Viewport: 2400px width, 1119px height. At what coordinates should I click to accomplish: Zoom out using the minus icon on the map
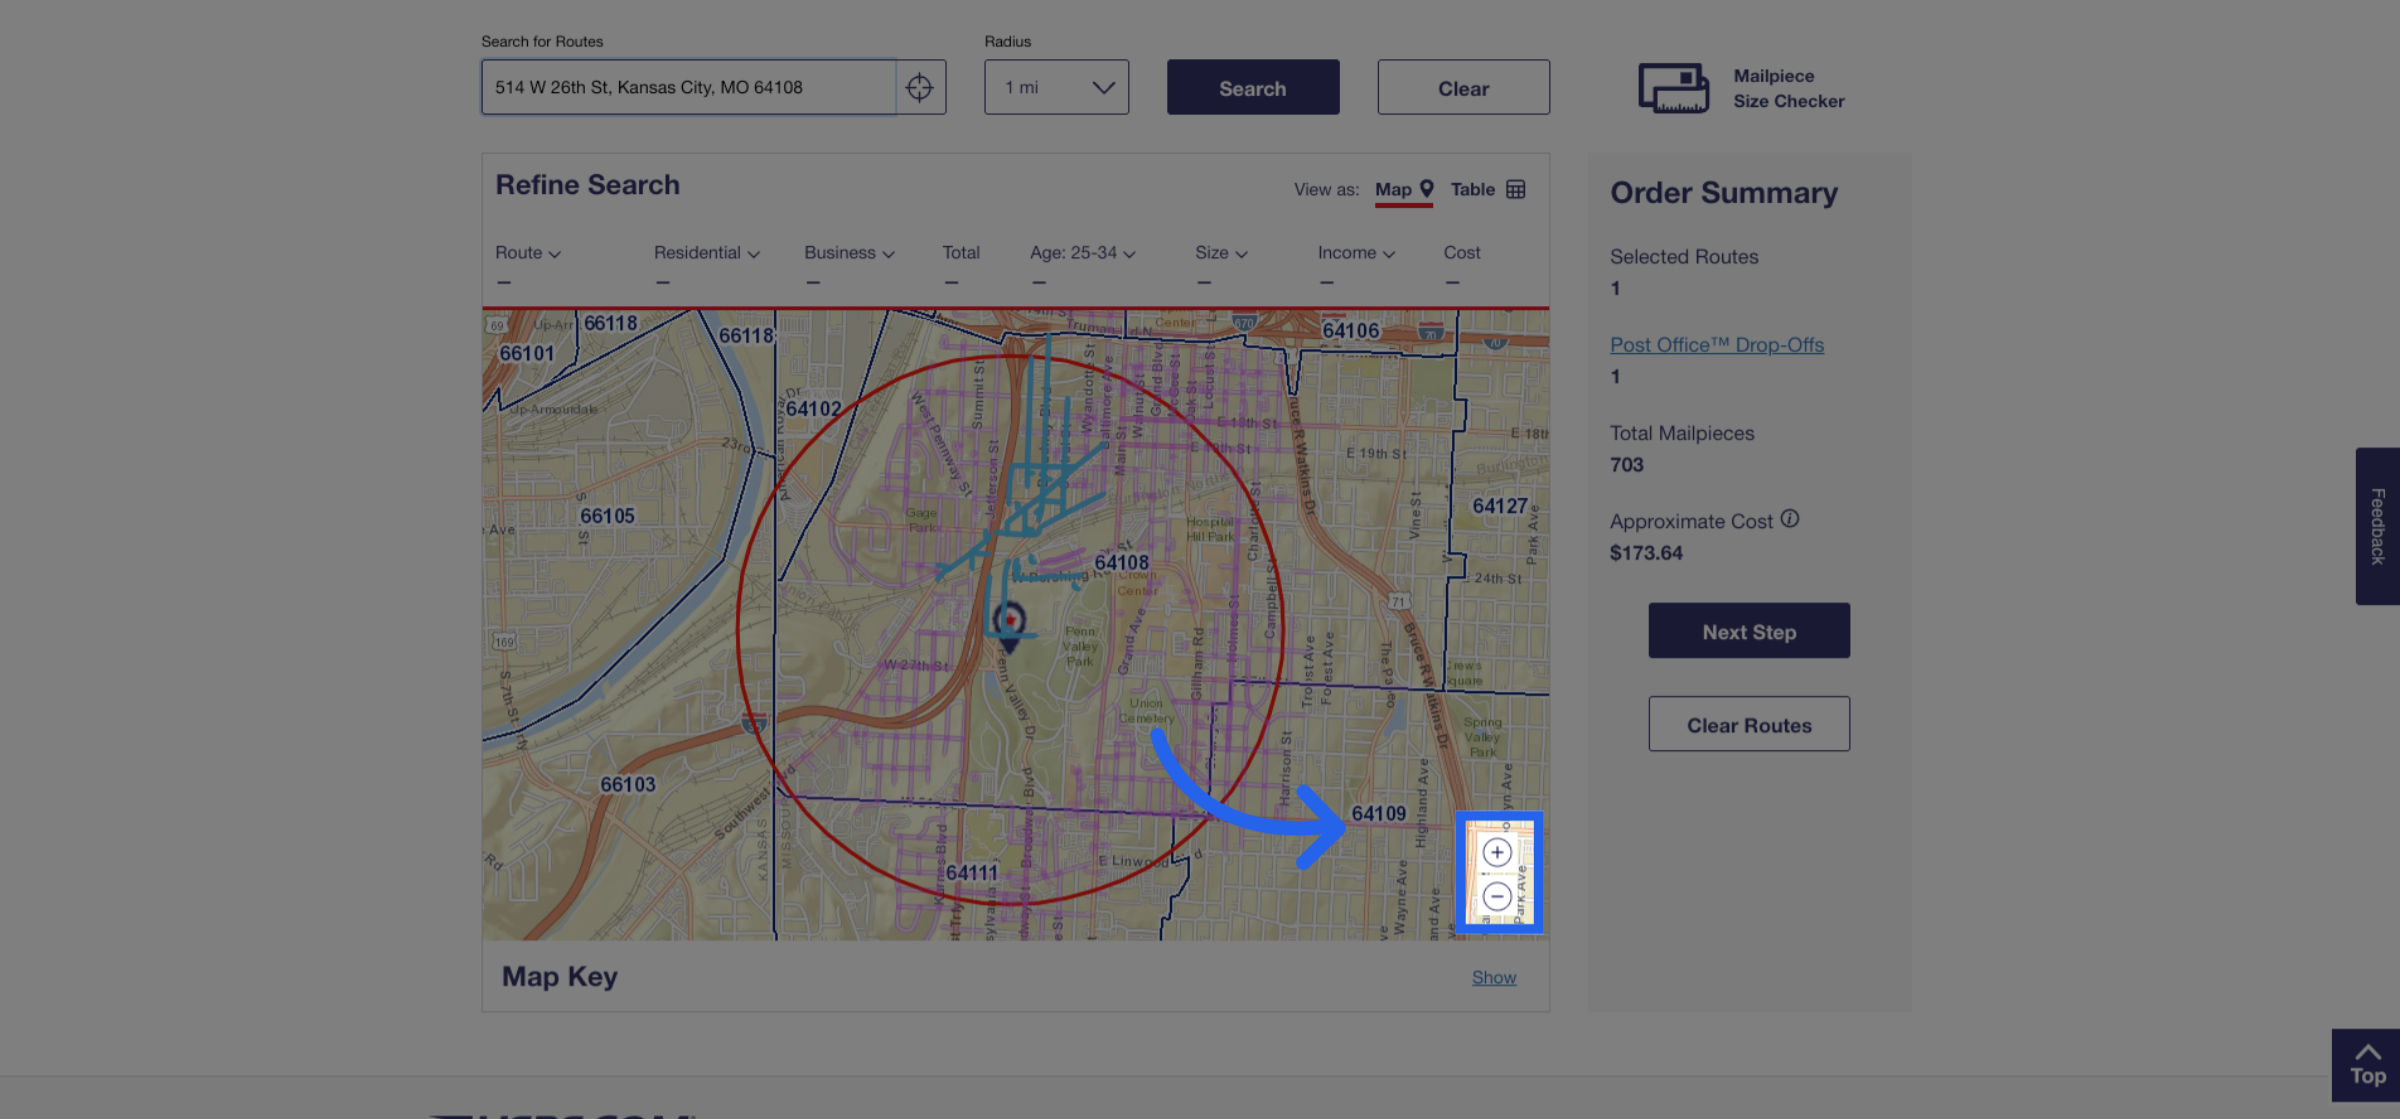(1496, 898)
